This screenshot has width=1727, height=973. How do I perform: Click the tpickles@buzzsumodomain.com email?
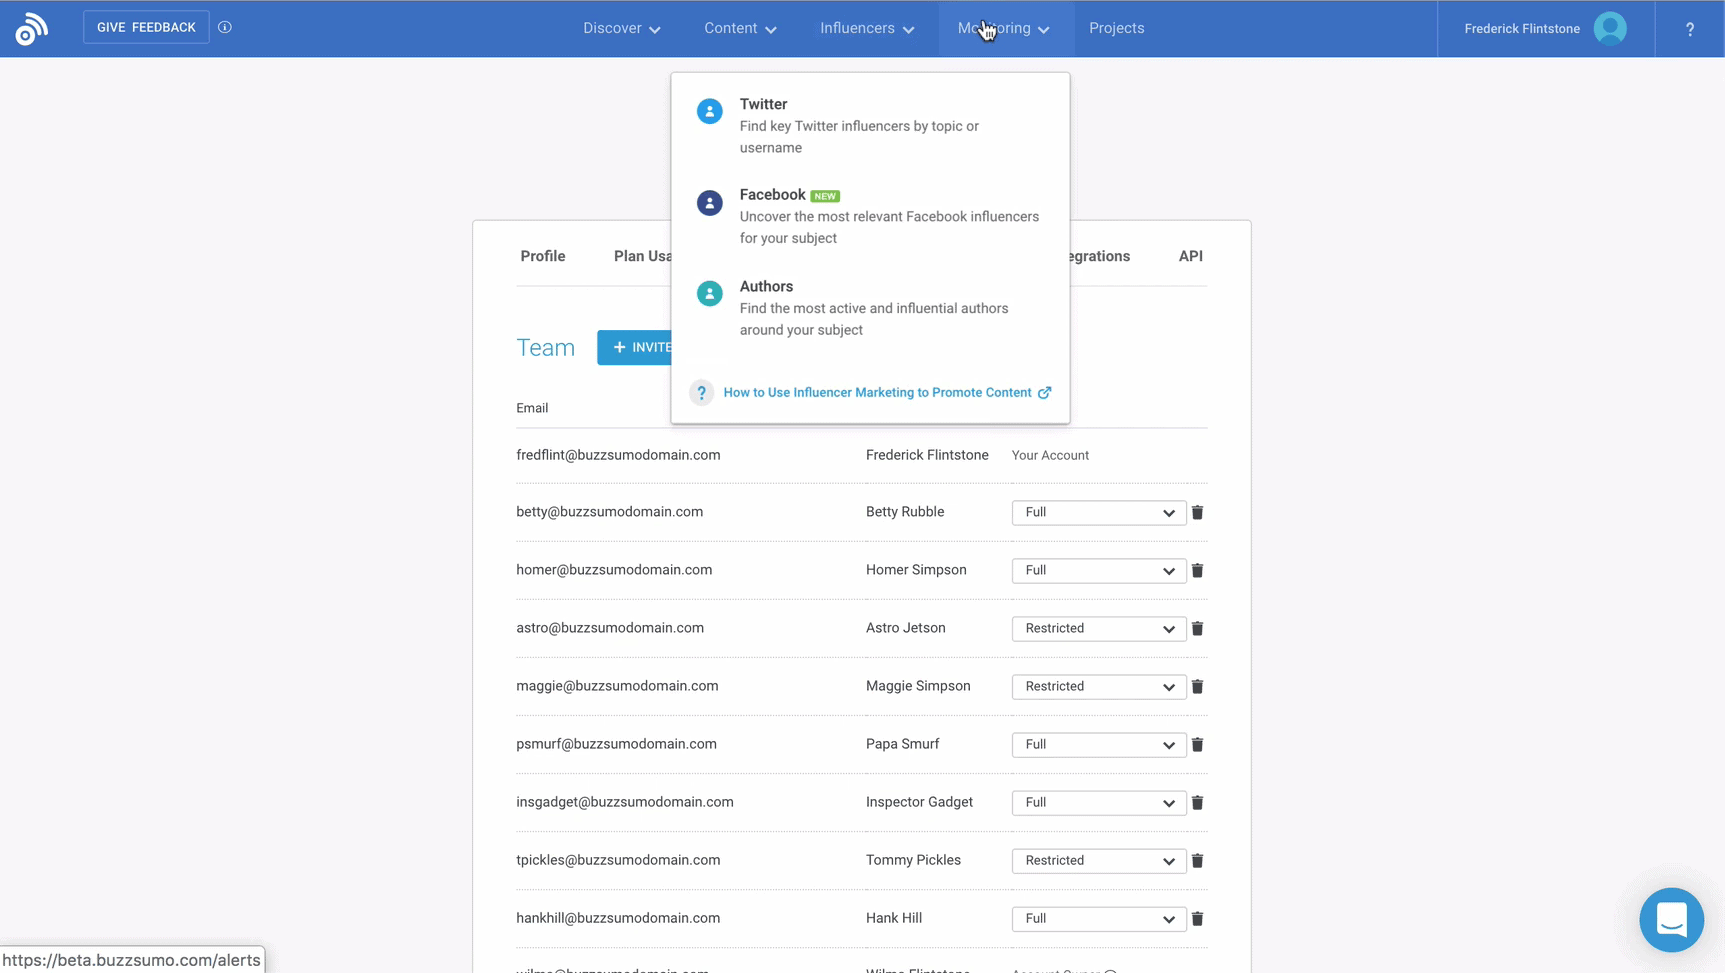click(618, 860)
